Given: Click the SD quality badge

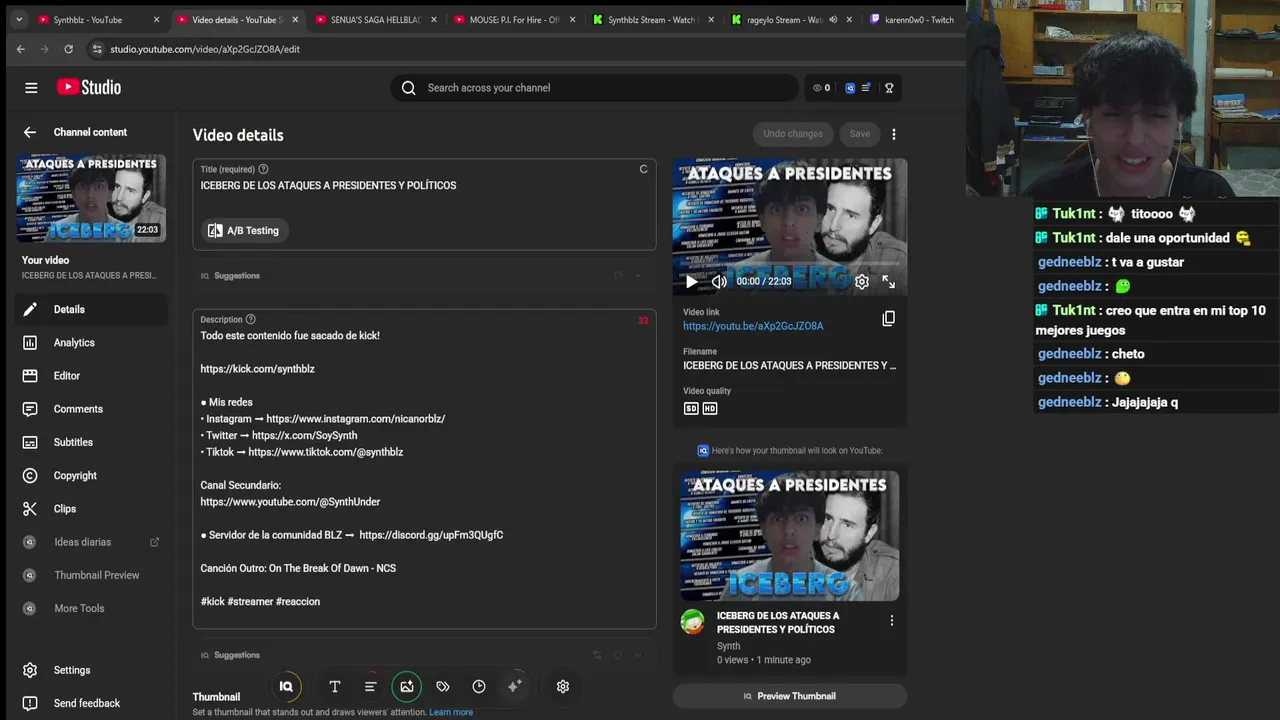Looking at the screenshot, I should coord(691,408).
